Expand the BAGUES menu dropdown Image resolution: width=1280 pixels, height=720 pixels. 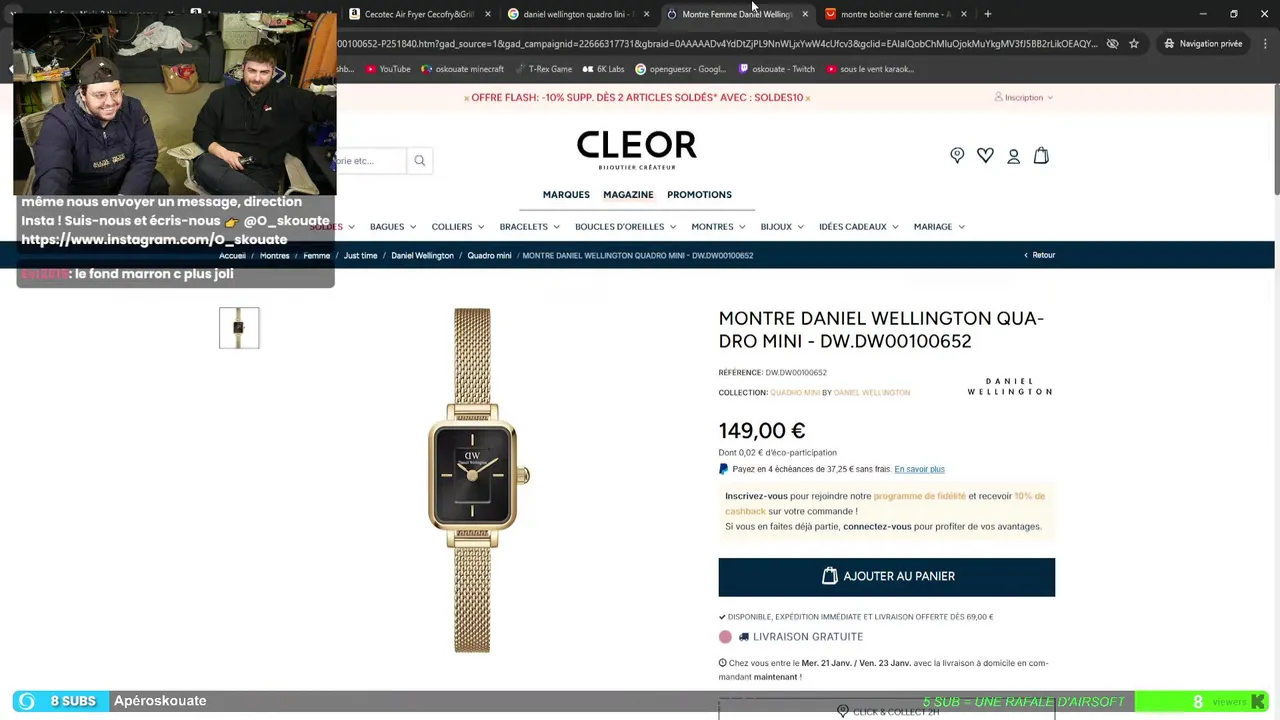393,227
